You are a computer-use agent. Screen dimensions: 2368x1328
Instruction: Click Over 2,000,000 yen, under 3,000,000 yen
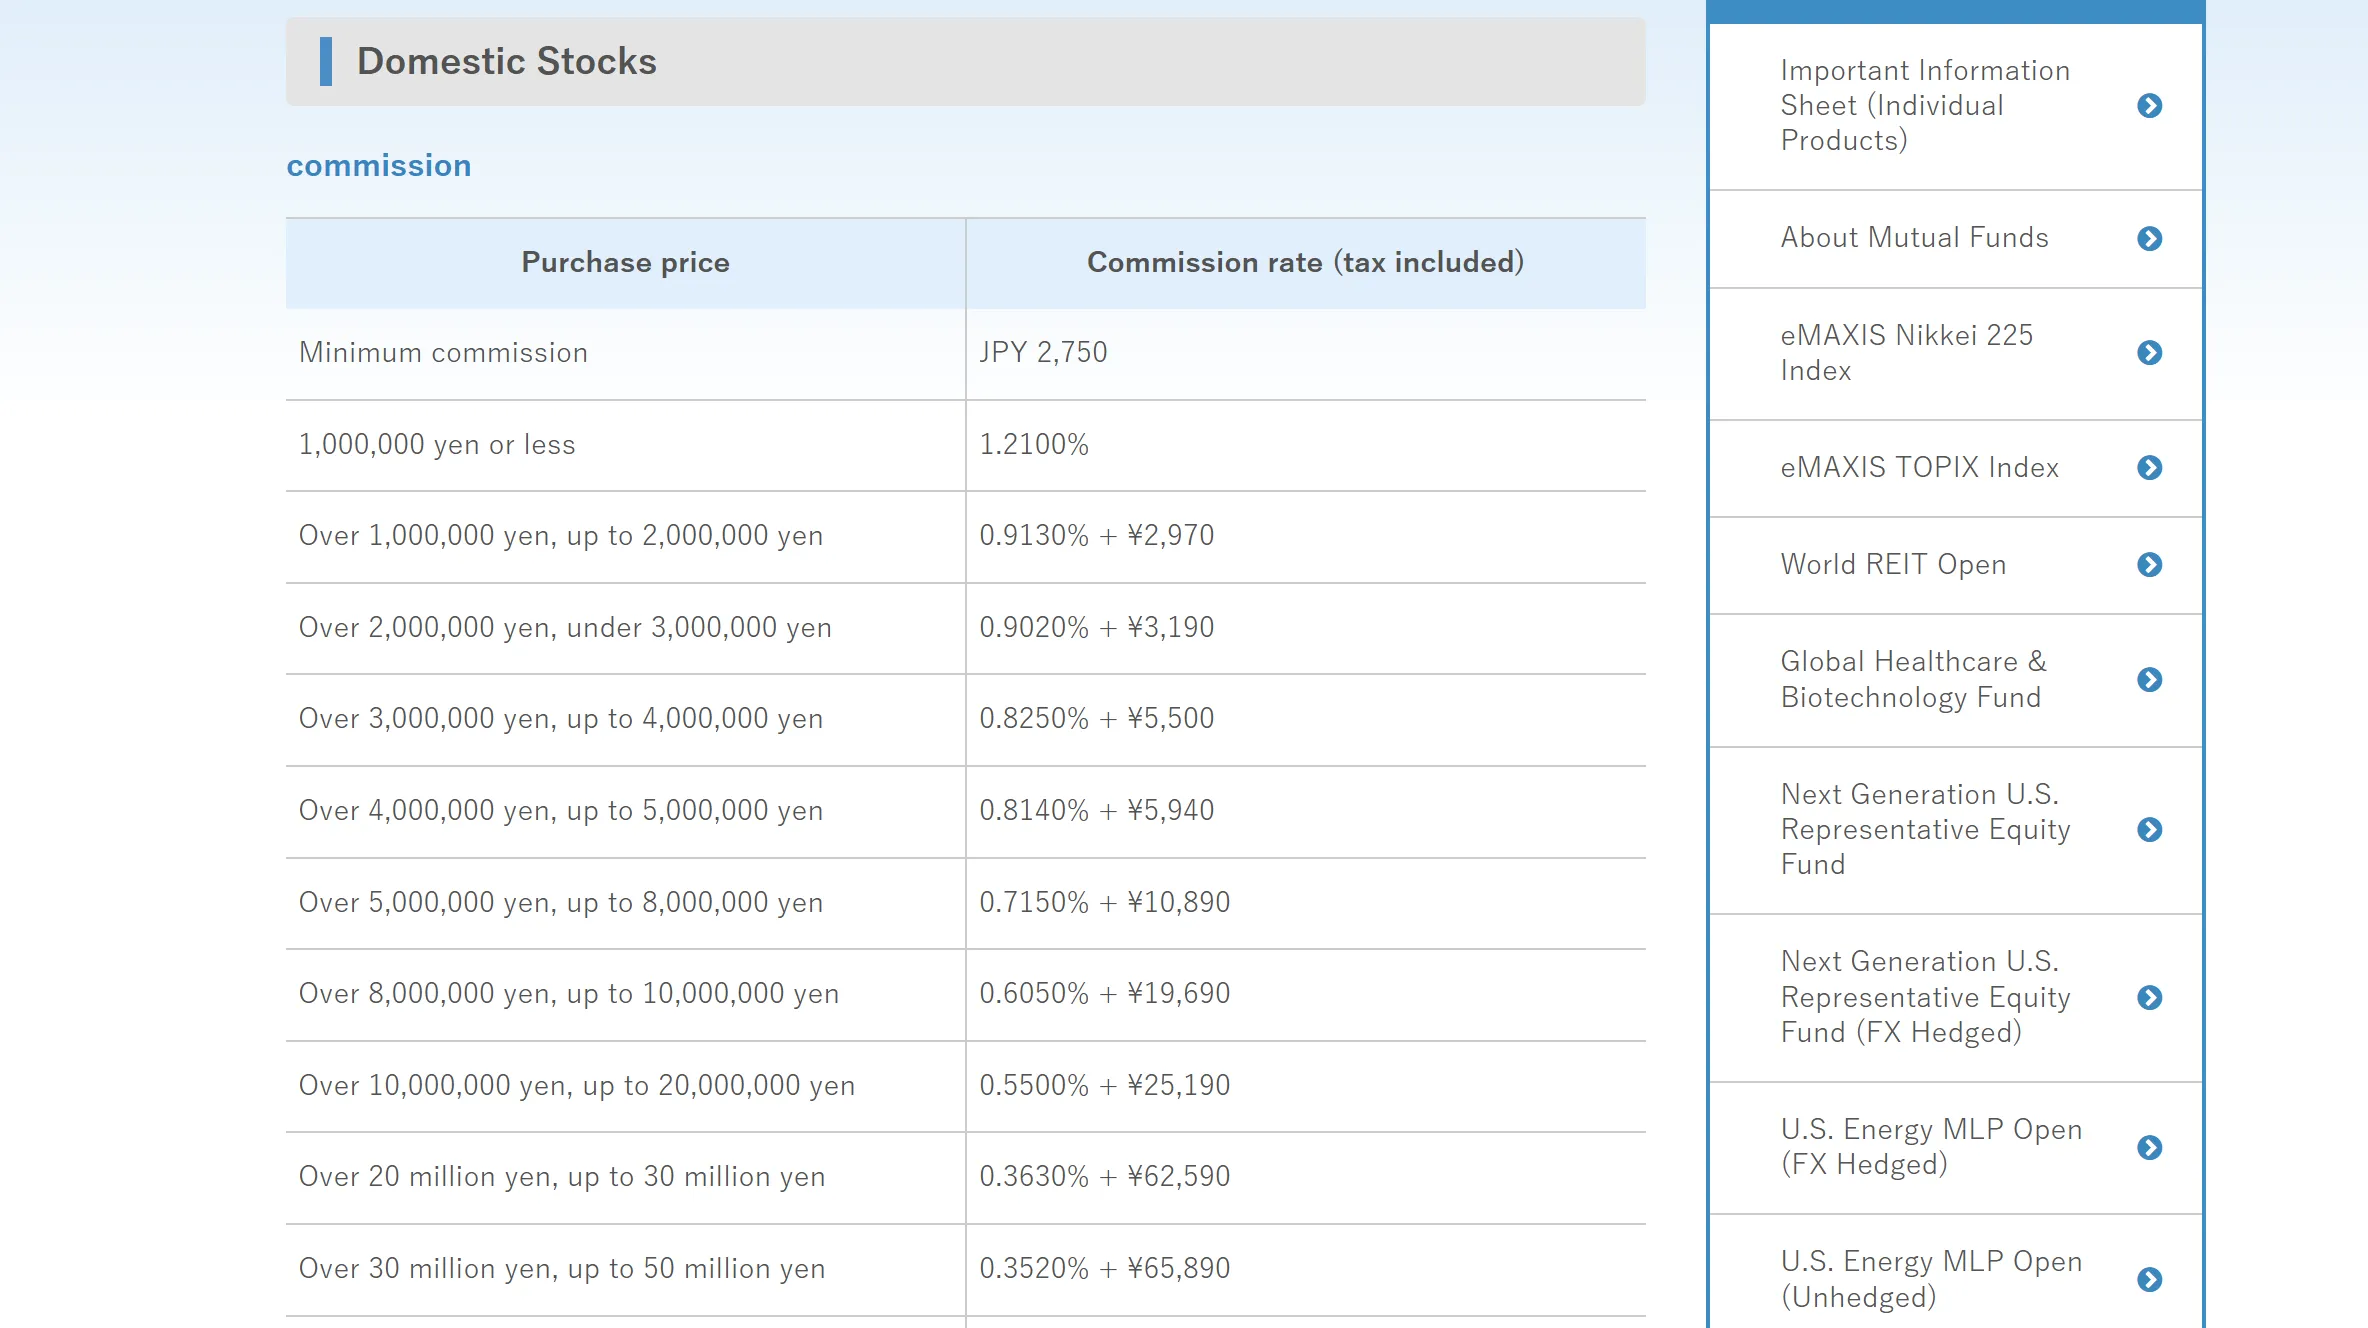click(565, 628)
